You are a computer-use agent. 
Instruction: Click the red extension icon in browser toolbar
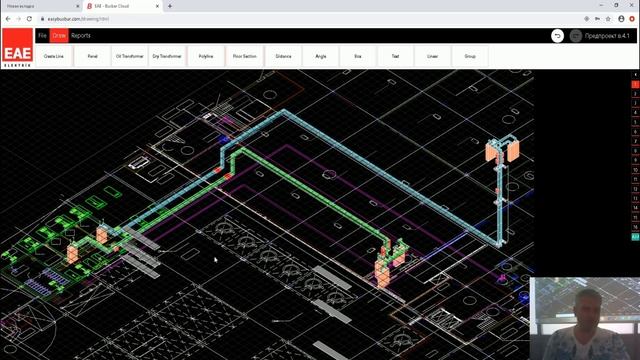point(633,19)
